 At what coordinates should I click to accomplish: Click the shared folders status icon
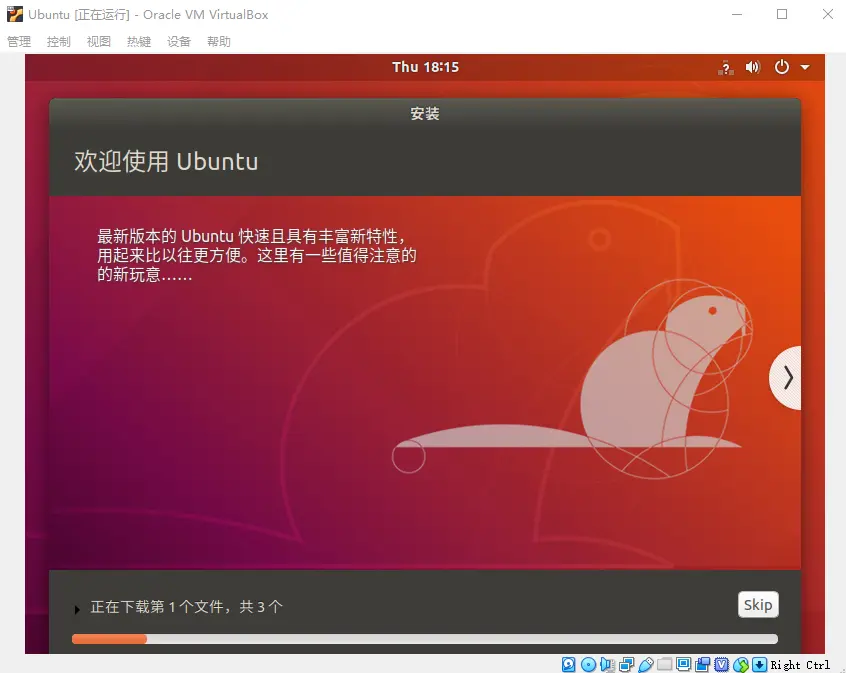(x=664, y=664)
